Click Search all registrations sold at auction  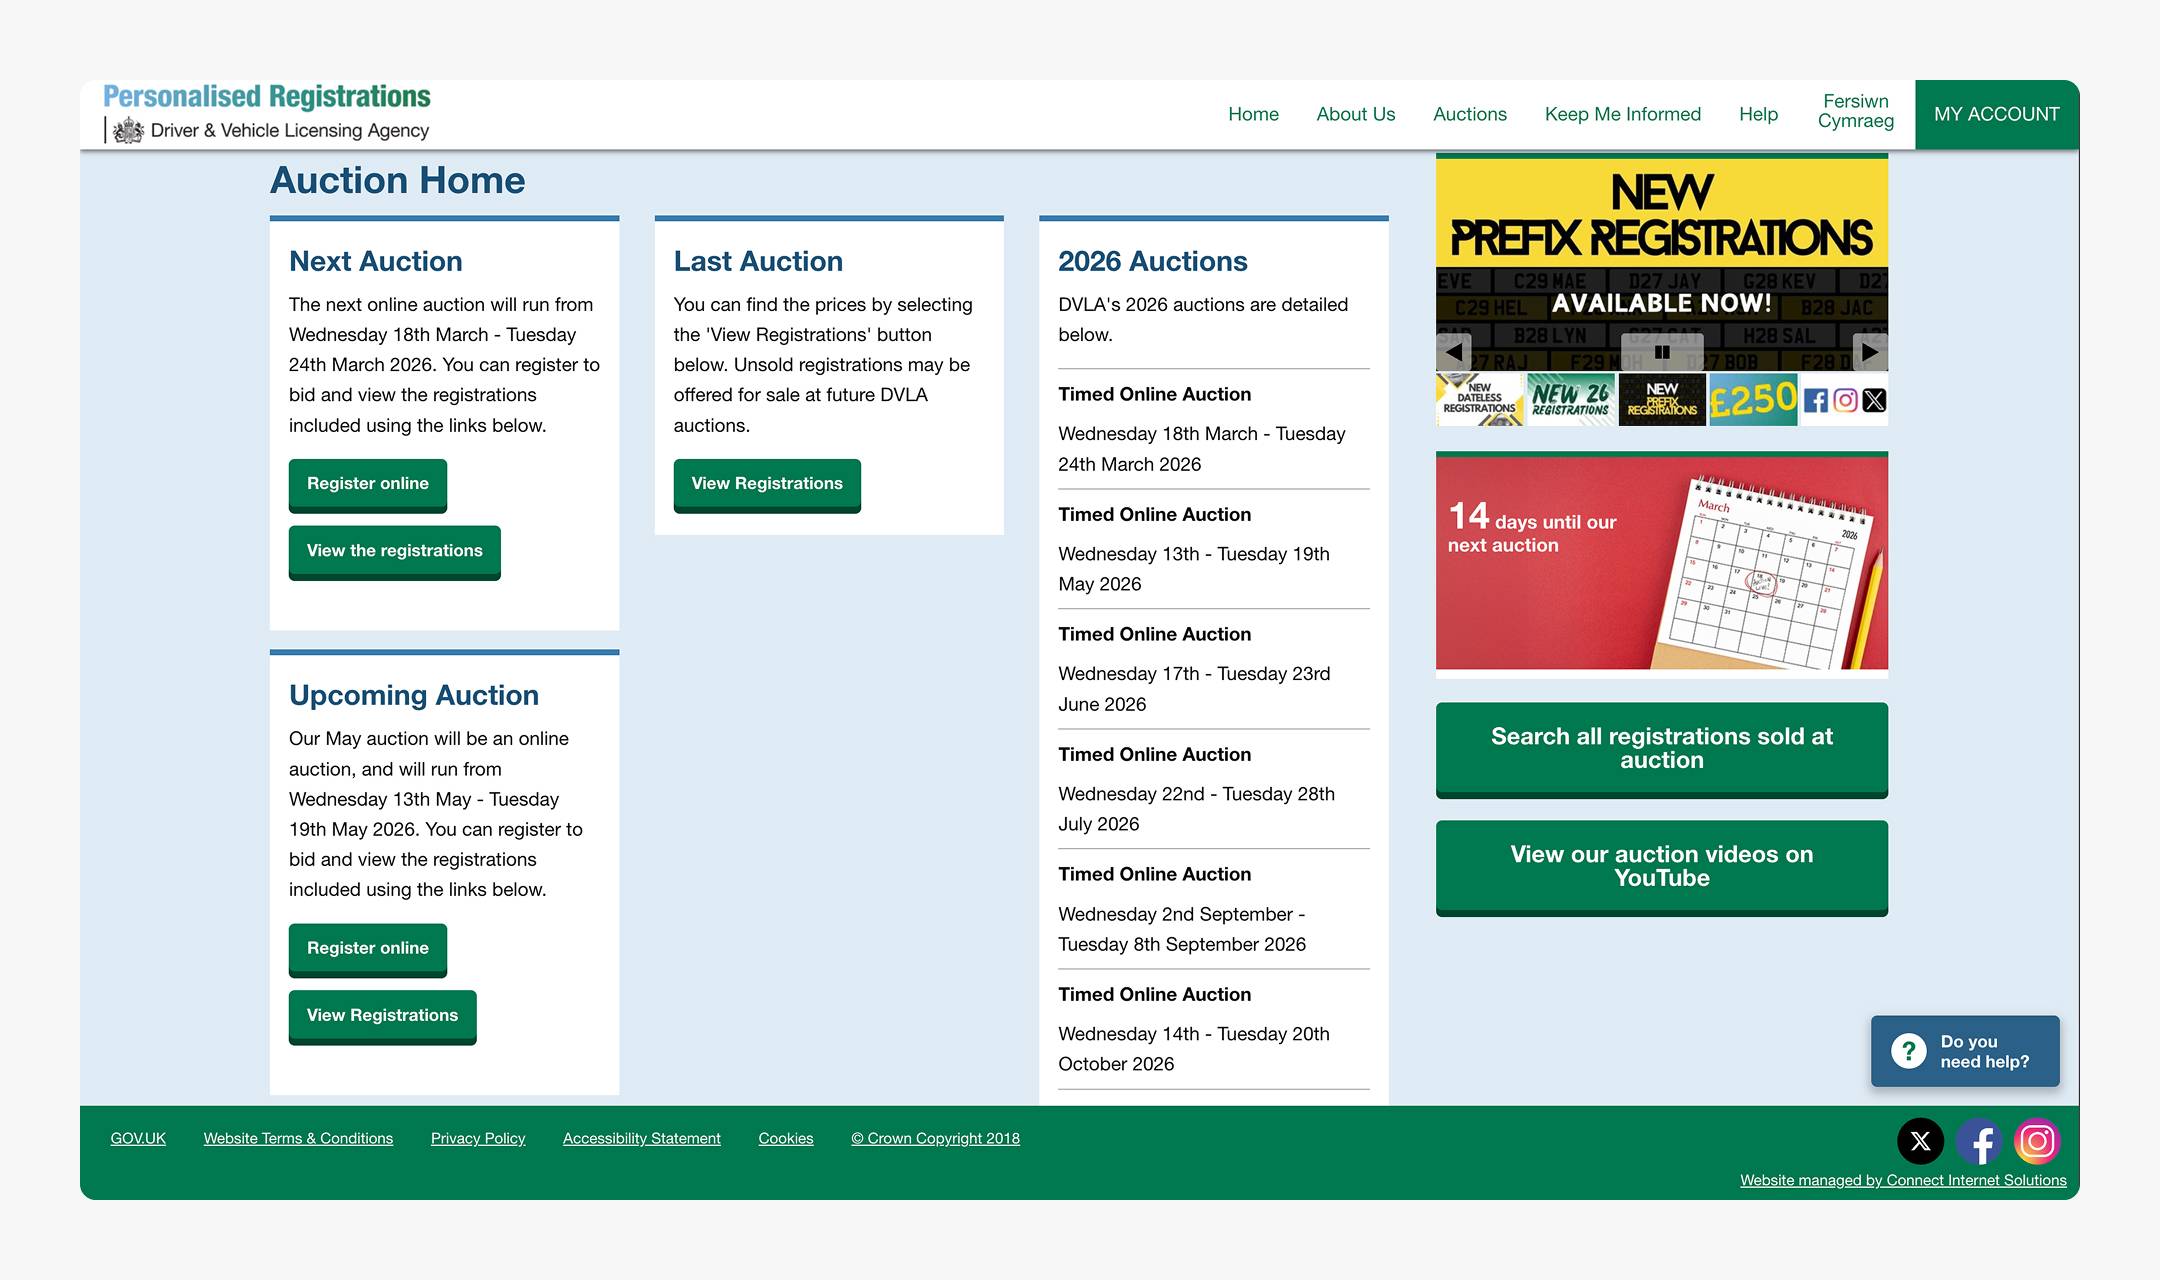(x=1661, y=749)
